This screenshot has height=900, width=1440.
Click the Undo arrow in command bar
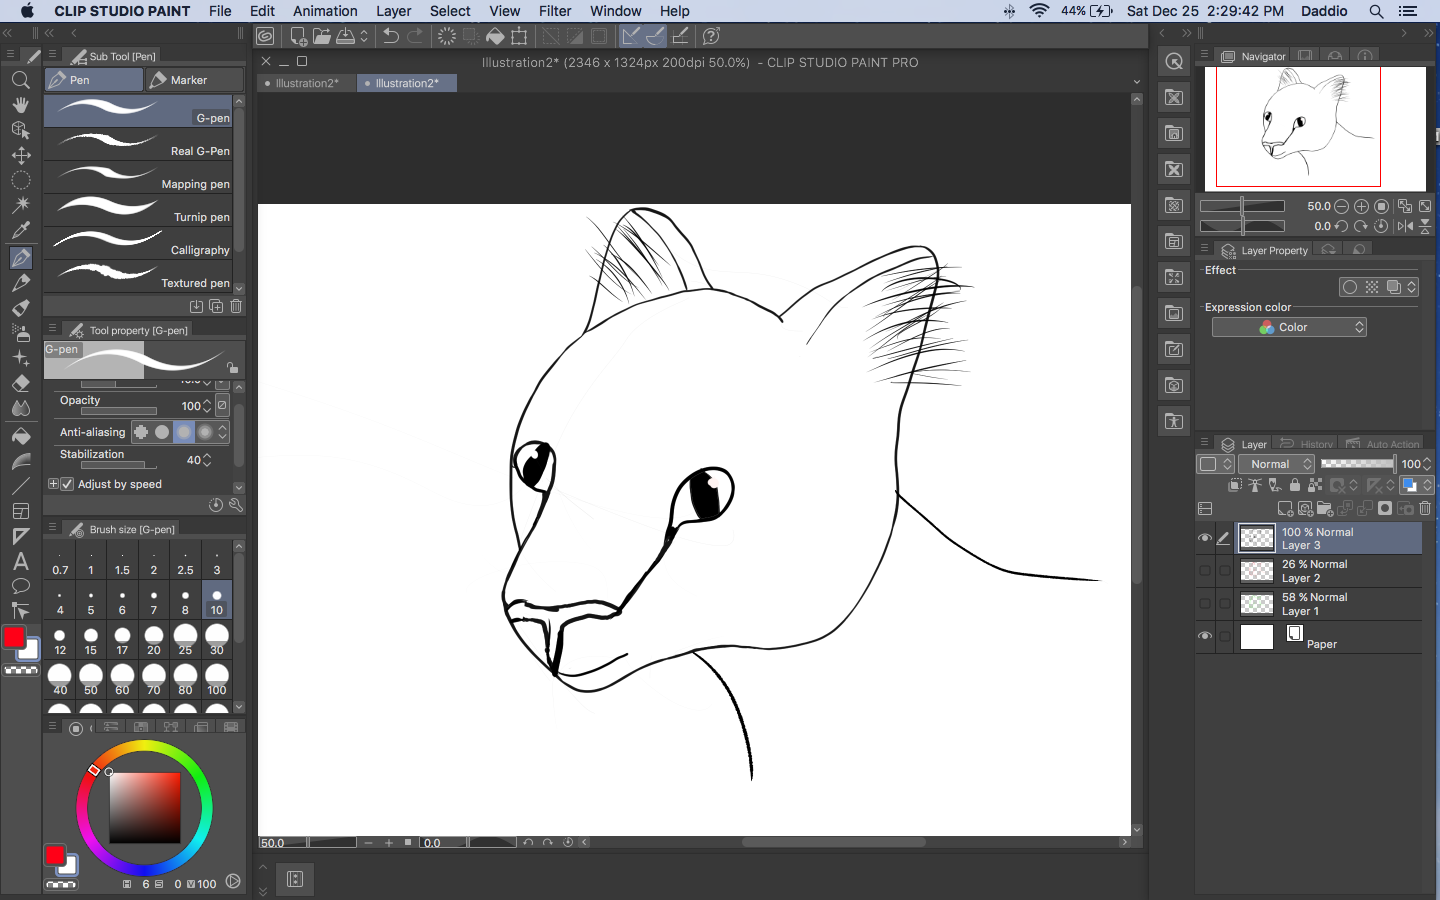click(x=391, y=36)
